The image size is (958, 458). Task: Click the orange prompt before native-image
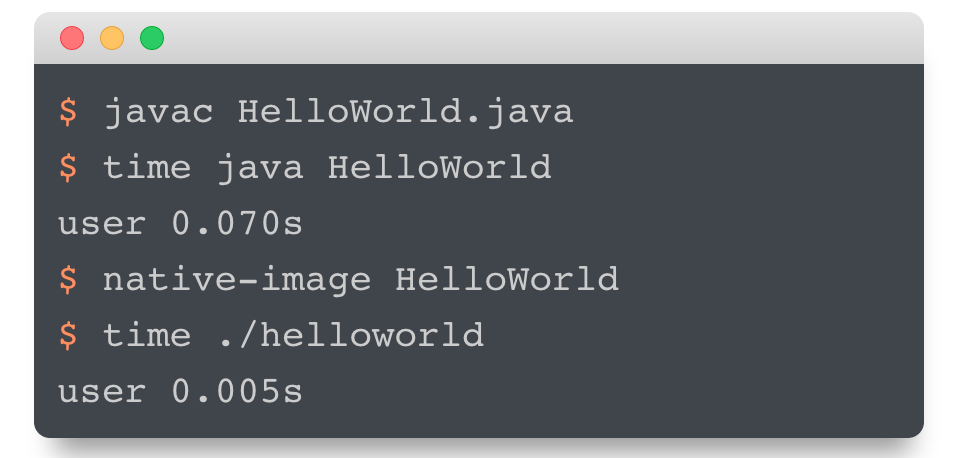[x=68, y=279]
